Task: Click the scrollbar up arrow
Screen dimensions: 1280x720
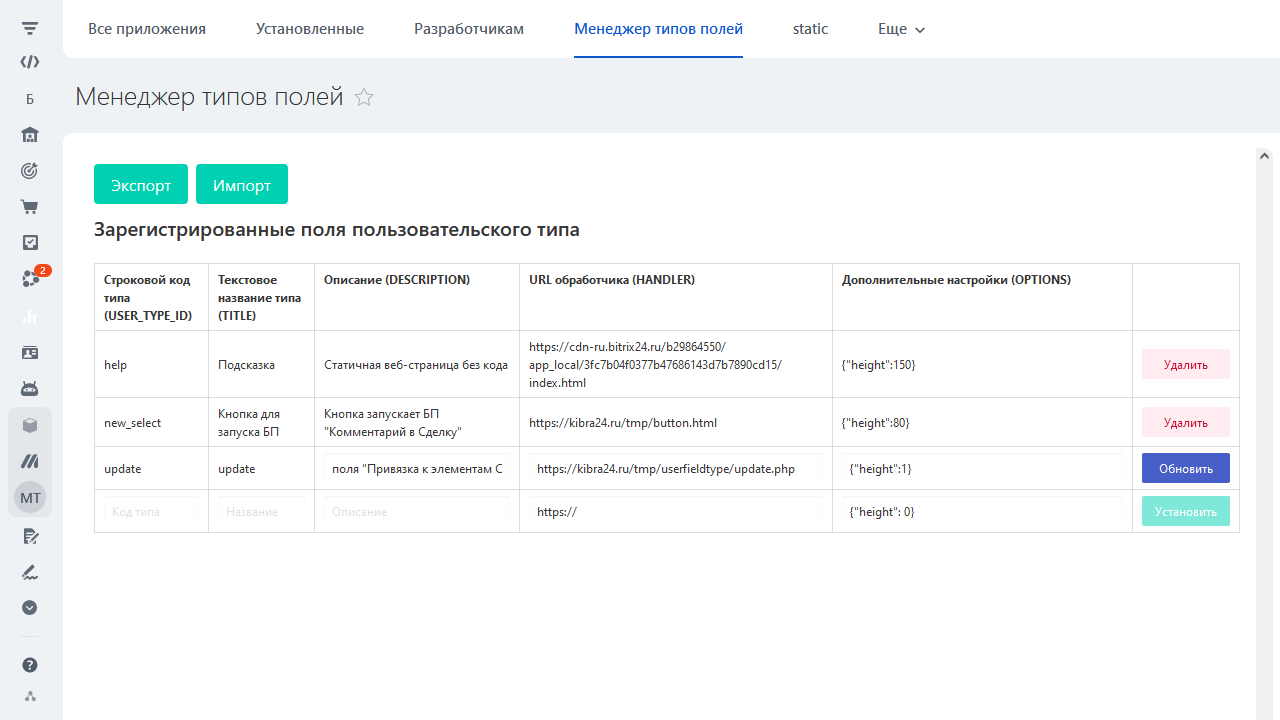Action: click(x=1264, y=156)
